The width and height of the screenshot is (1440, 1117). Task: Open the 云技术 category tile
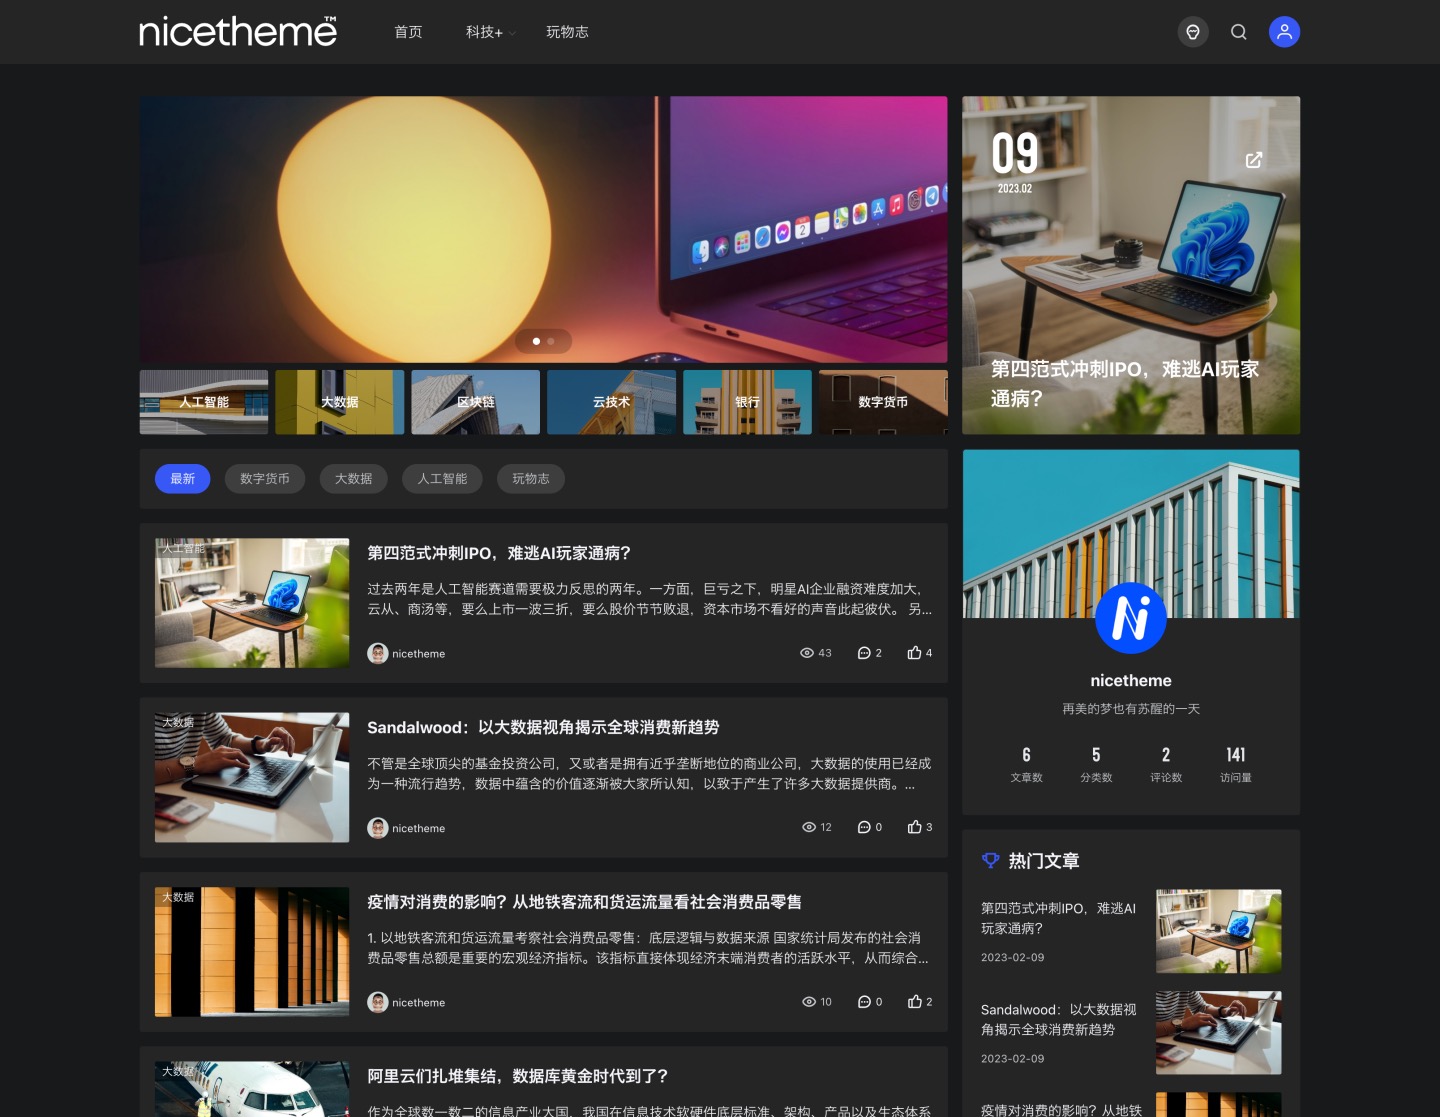[x=612, y=402]
